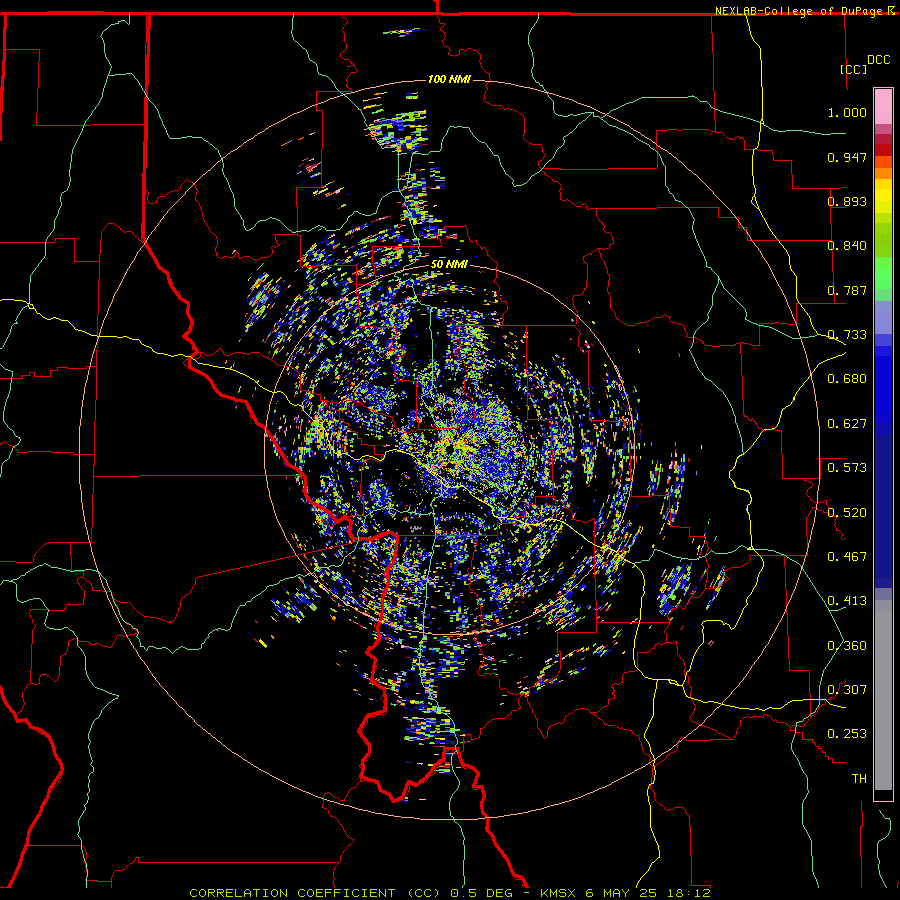
Task: Pick the bright green segment of the color bar
Action: (x=883, y=273)
